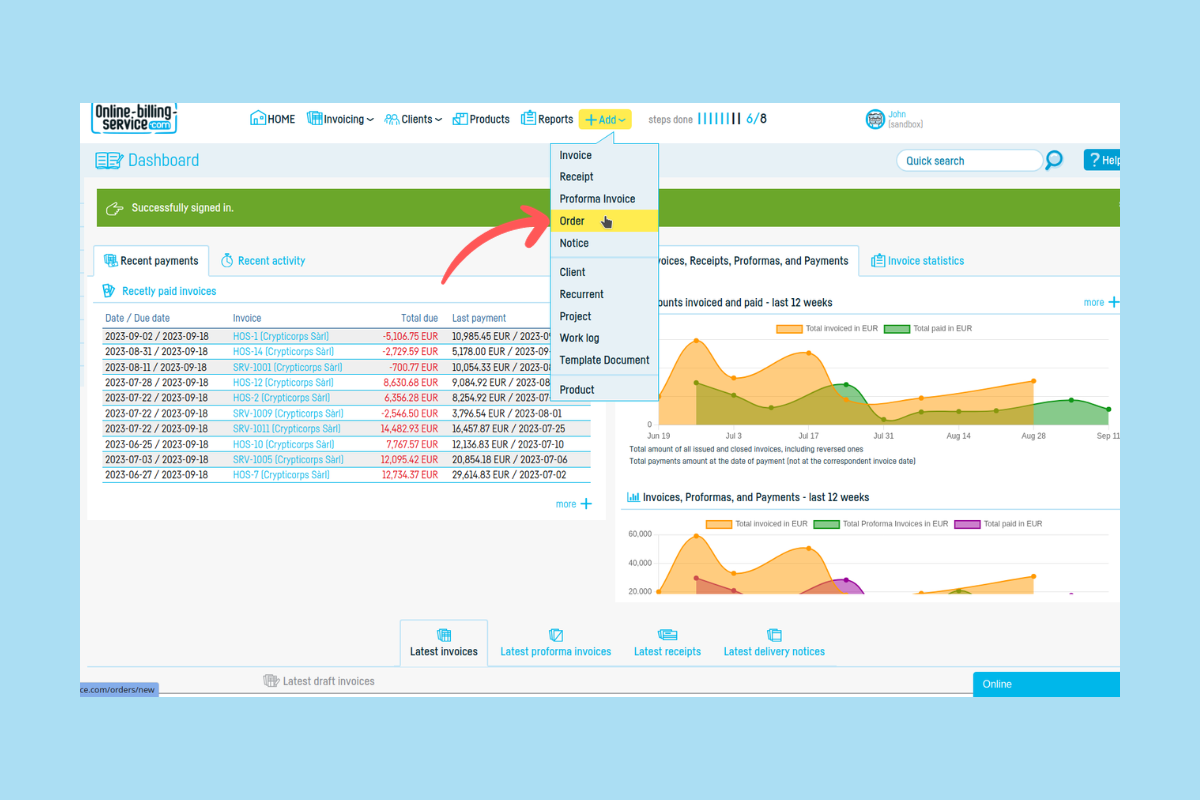Collapse the Add dropdown menu
Viewport: 1200px width, 800px height.
point(605,120)
